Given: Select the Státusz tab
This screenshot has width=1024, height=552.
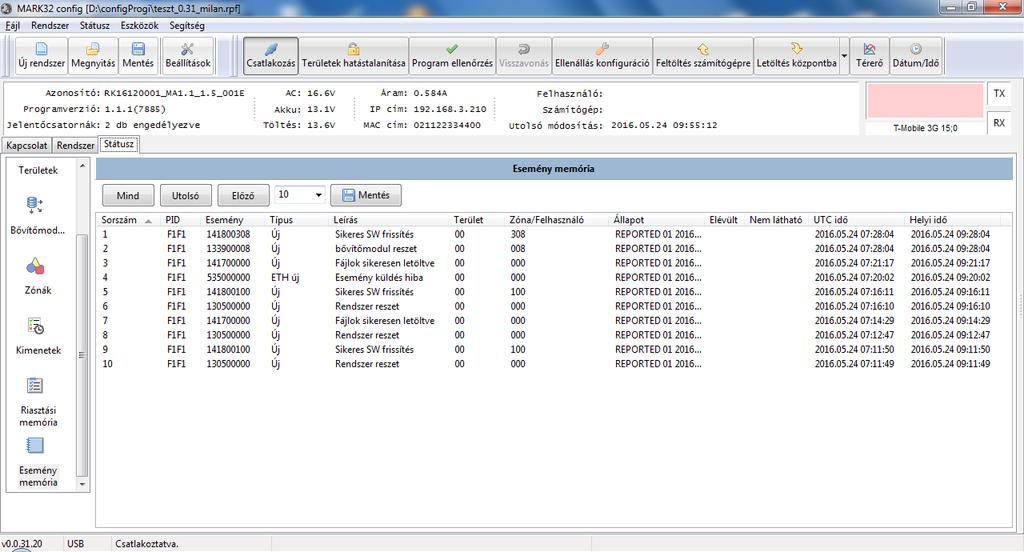Looking at the screenshot, I should tap(118, 144).
